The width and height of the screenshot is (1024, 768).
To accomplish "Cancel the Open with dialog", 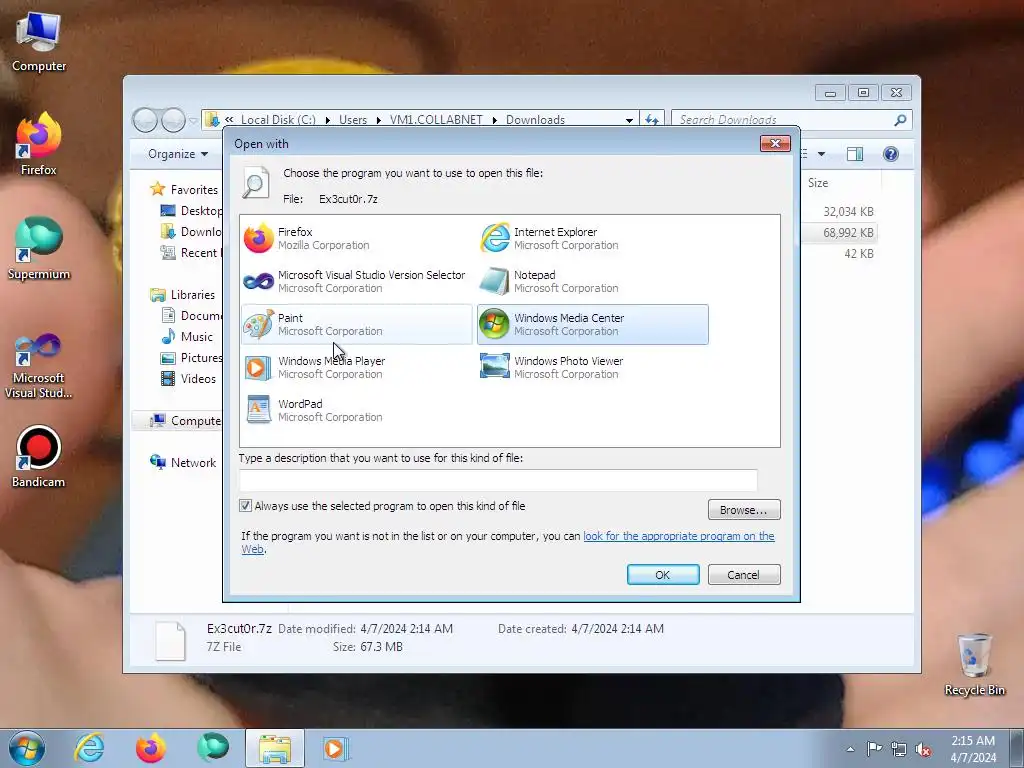I will coord(744,575).
